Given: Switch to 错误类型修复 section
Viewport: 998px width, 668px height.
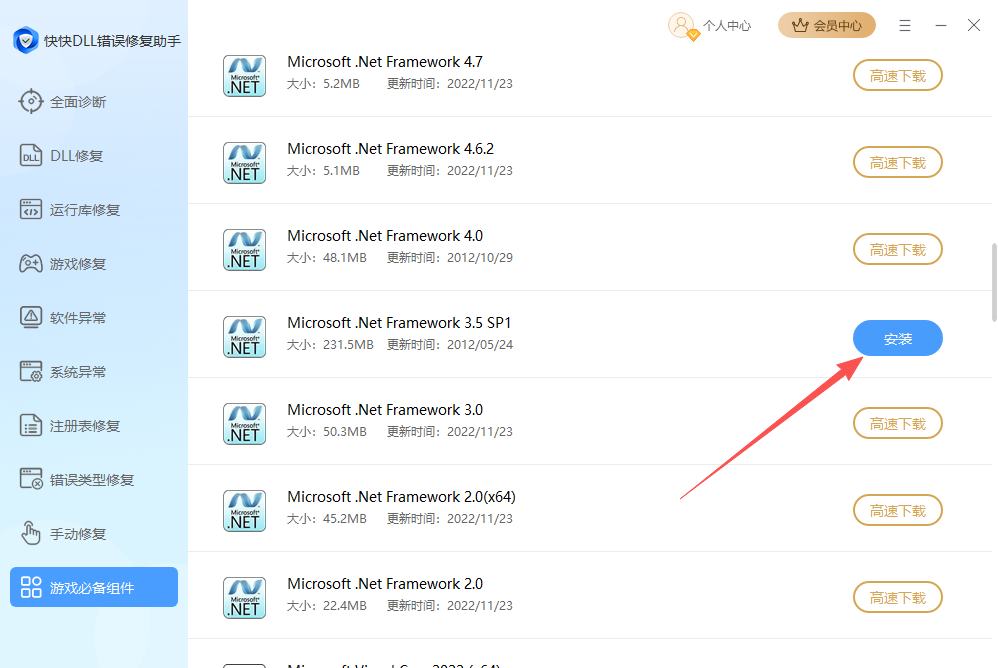Looking at the screenshot, I should tap(92, 480).
